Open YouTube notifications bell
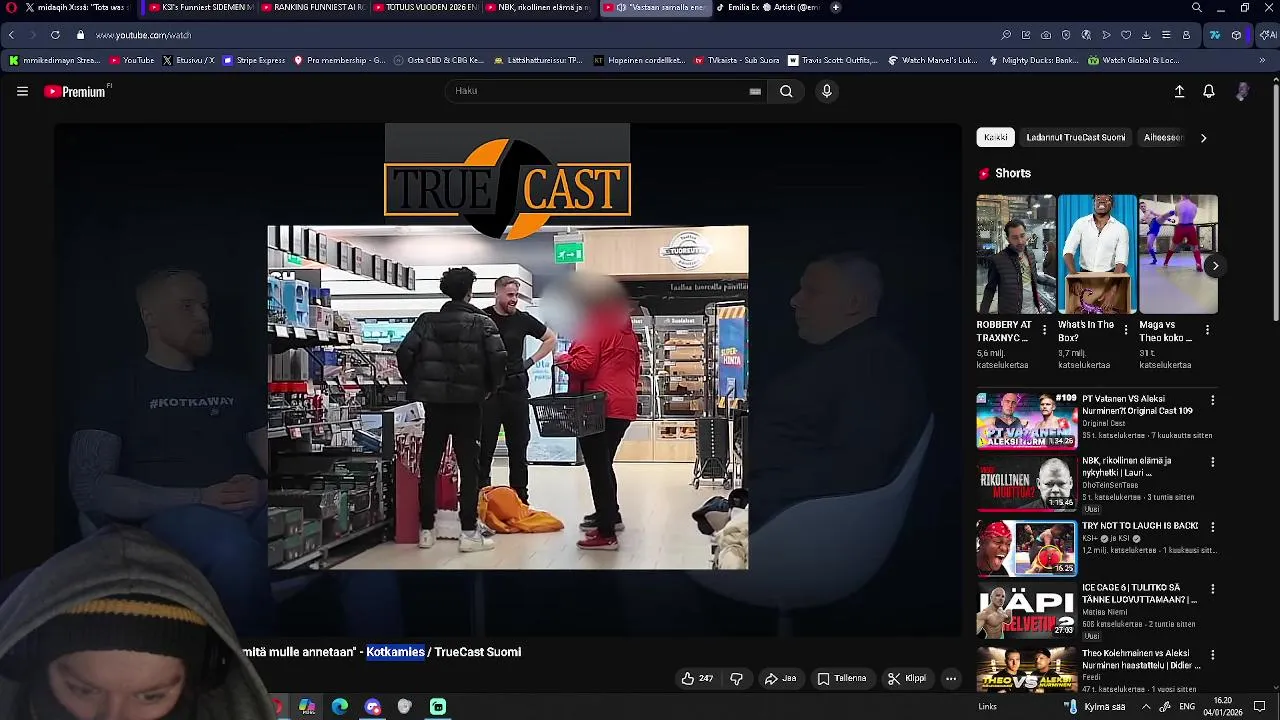Viewport: 1280px width, 720px height. [1209, 91]
